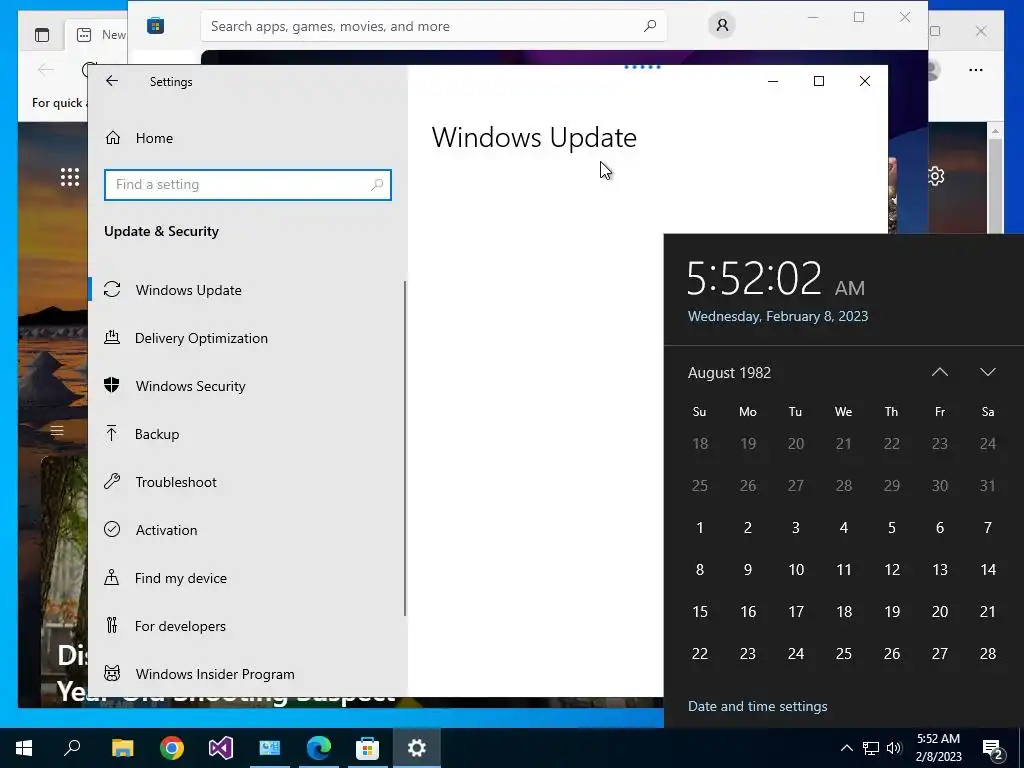The height and width of the screenshot is (768, 1024).
Task: Launch Google Chrome from the taskbar
Action: click(172, 748)
